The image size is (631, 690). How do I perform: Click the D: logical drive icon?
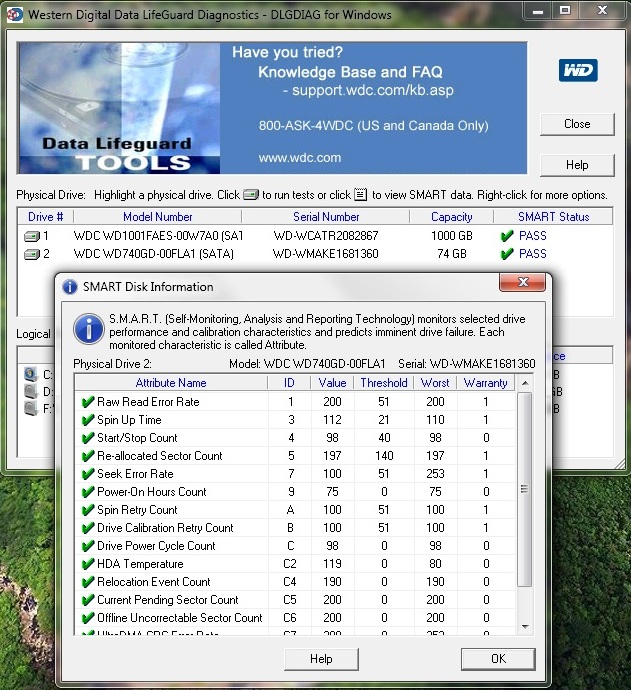pyautogui.click(x=31, y=391)
